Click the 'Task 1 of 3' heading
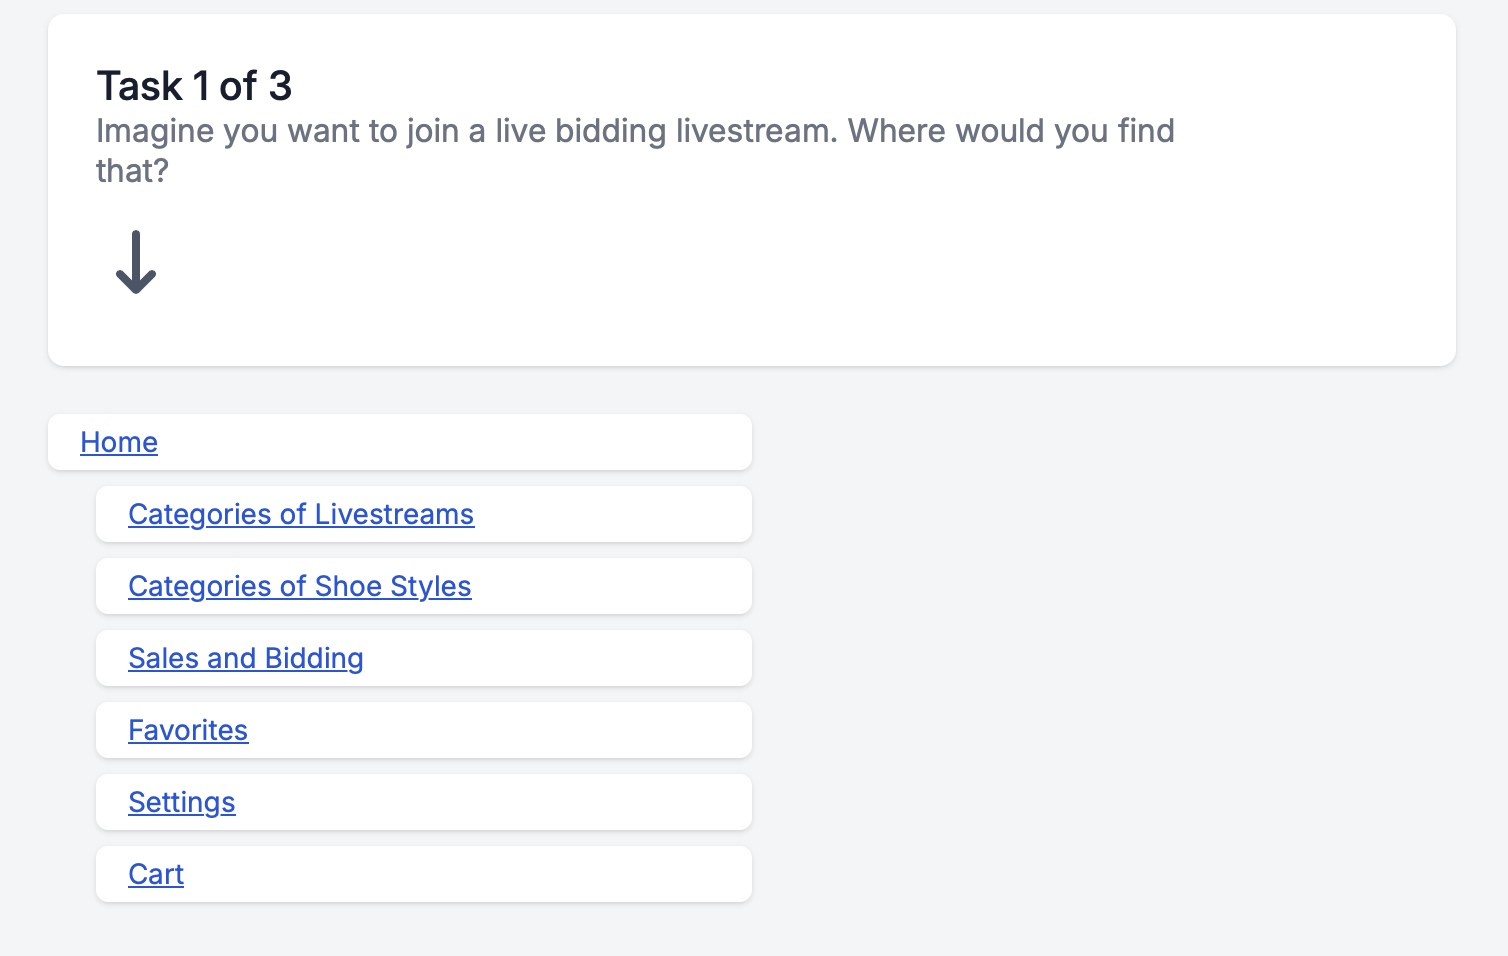Image resolution: width=1508 pixels, height=956 pixels. (194, 86)
